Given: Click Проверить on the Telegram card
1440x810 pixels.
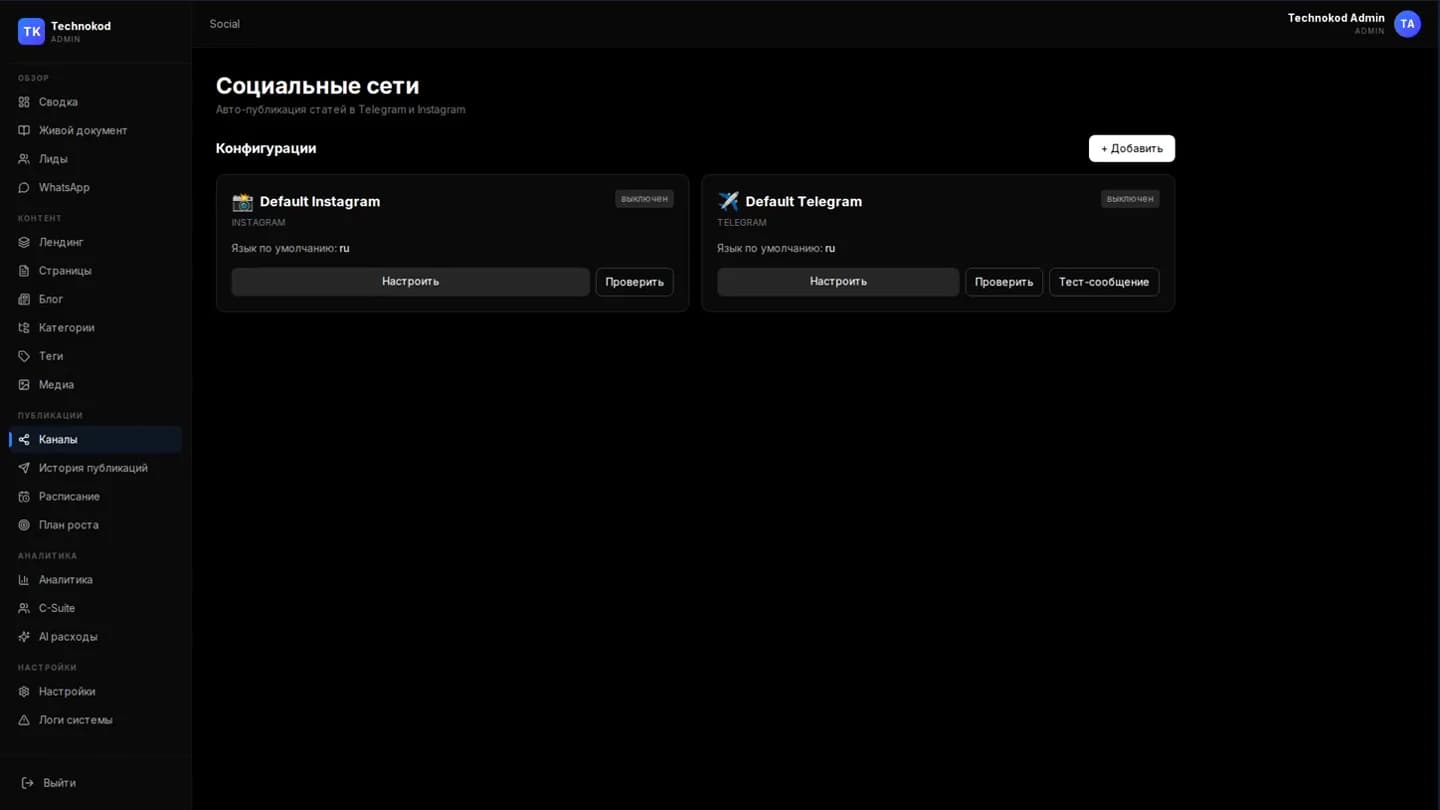Looking at the screenshot, I should [x=1004, y=282].
